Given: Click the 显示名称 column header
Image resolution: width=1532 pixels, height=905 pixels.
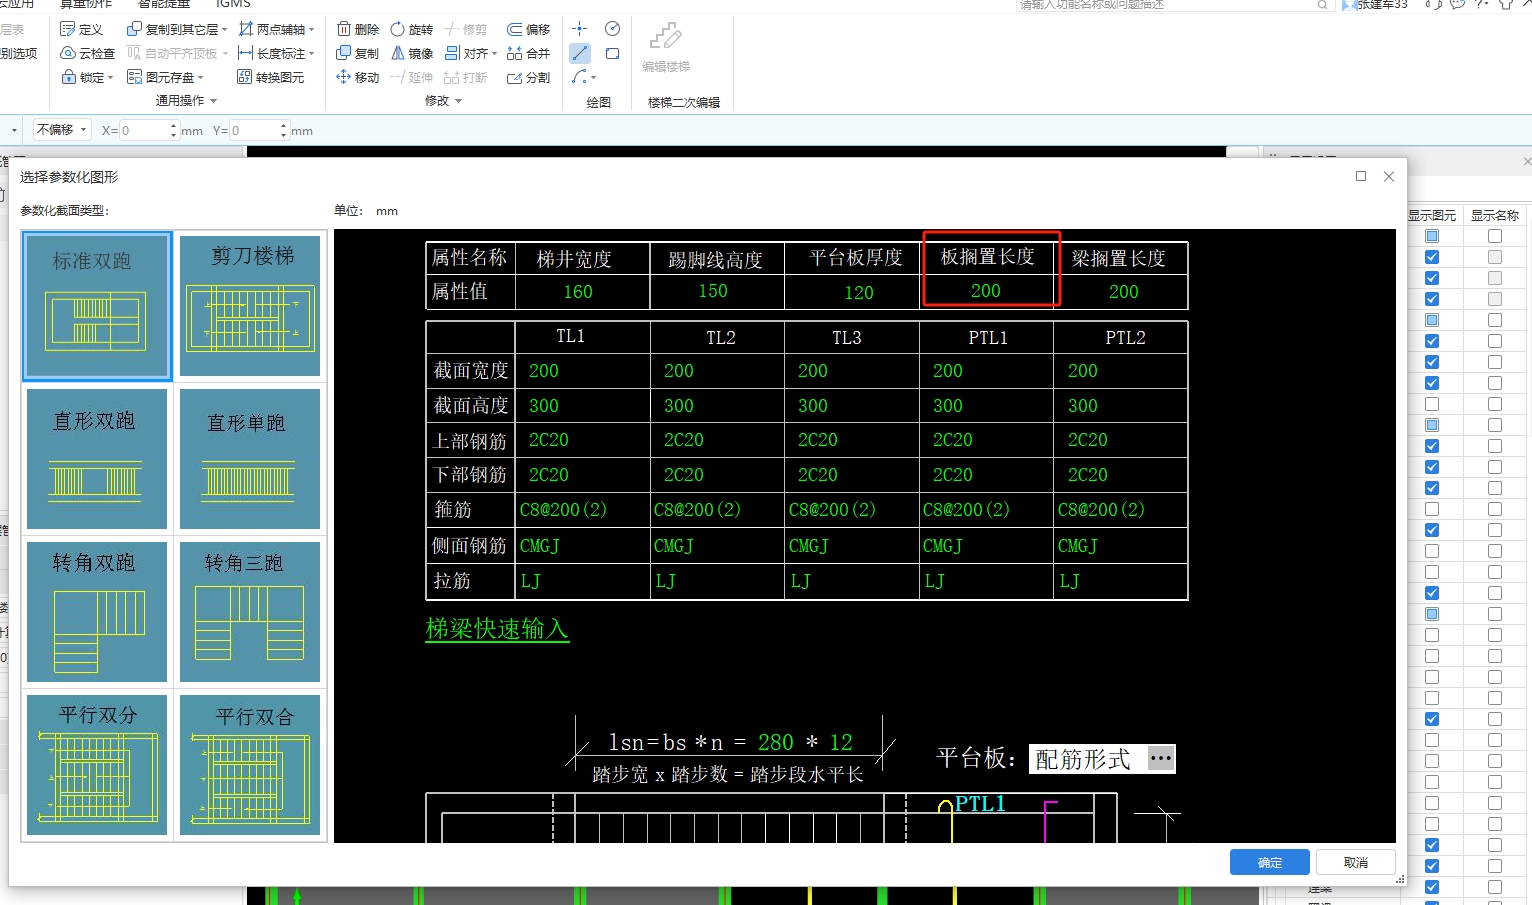Looking at the screenshot, I should click(x=1495, y=215).
